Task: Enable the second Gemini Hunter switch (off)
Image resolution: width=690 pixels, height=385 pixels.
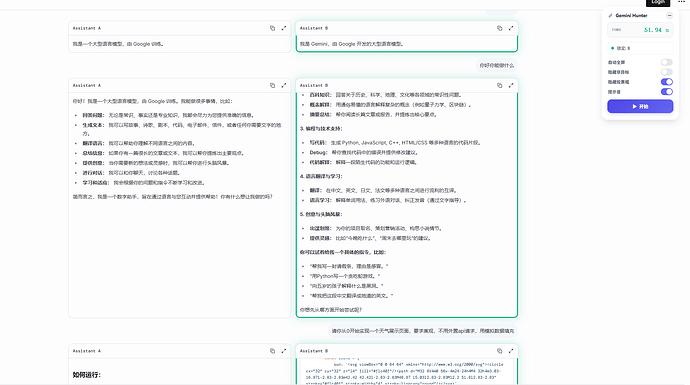Action: (x=666, y=72)
